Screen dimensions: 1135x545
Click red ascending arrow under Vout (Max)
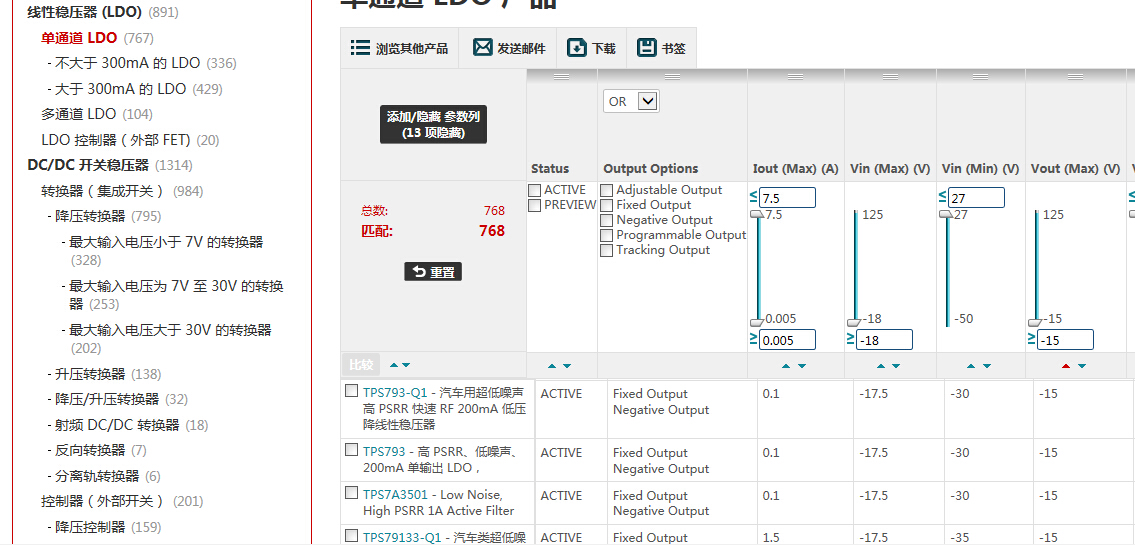click(1066, 366)
